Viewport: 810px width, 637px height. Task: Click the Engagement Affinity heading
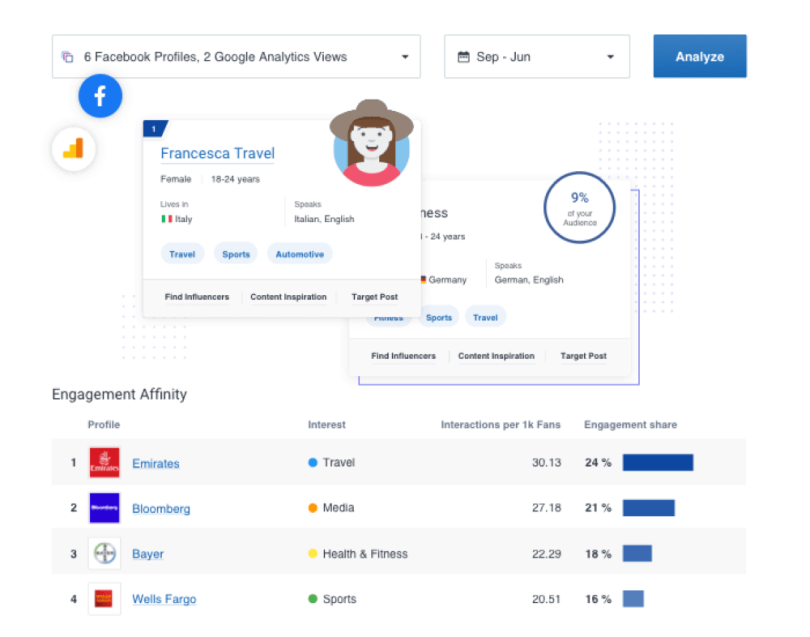click(x=119, y=394)
